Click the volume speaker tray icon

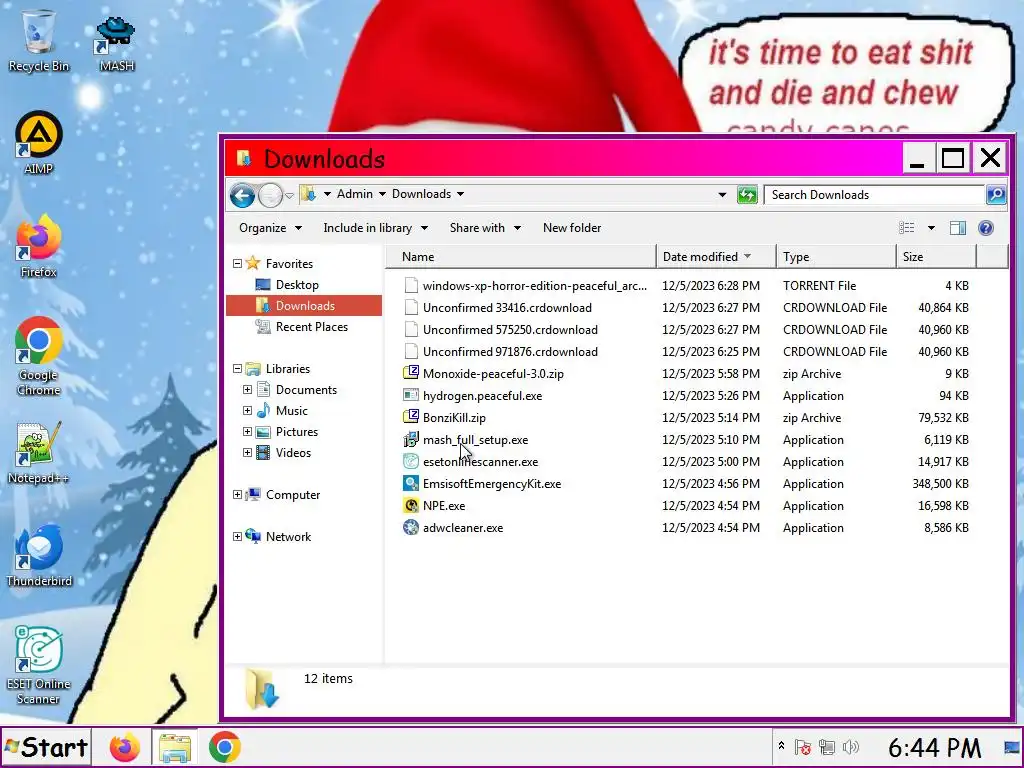click(x=850, y=747)
